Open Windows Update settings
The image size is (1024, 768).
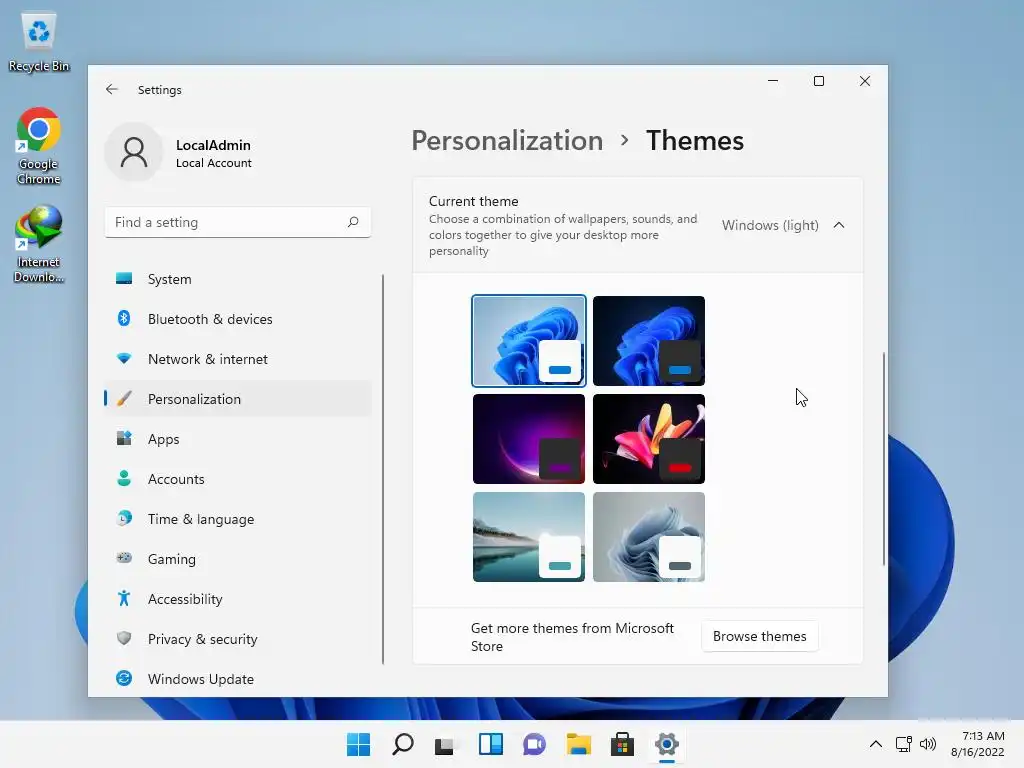click(238, 679)
